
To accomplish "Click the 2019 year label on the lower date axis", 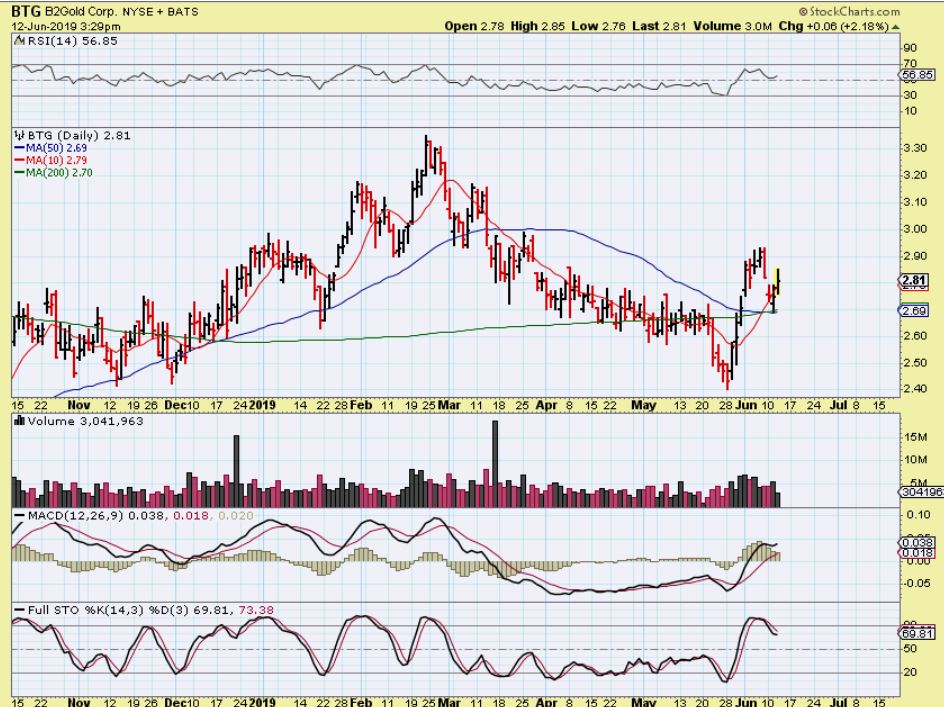I will click(261, 404).
